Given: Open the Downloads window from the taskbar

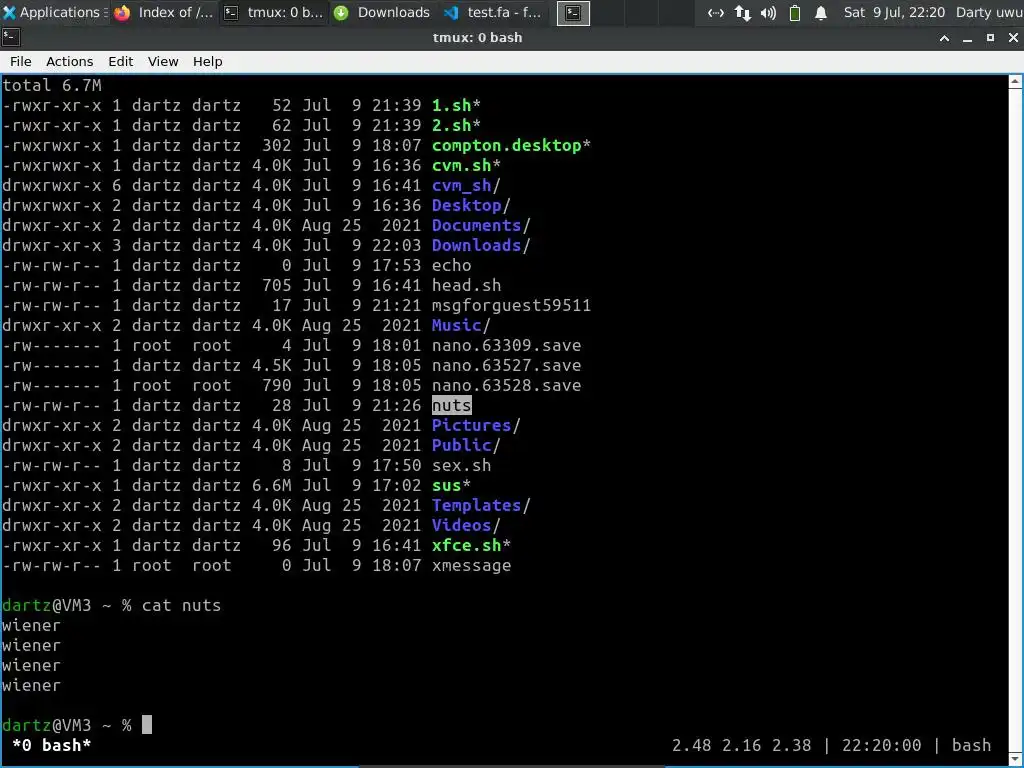Looking at the screenshot, I should pyautogui.click(x=383, y=12).
